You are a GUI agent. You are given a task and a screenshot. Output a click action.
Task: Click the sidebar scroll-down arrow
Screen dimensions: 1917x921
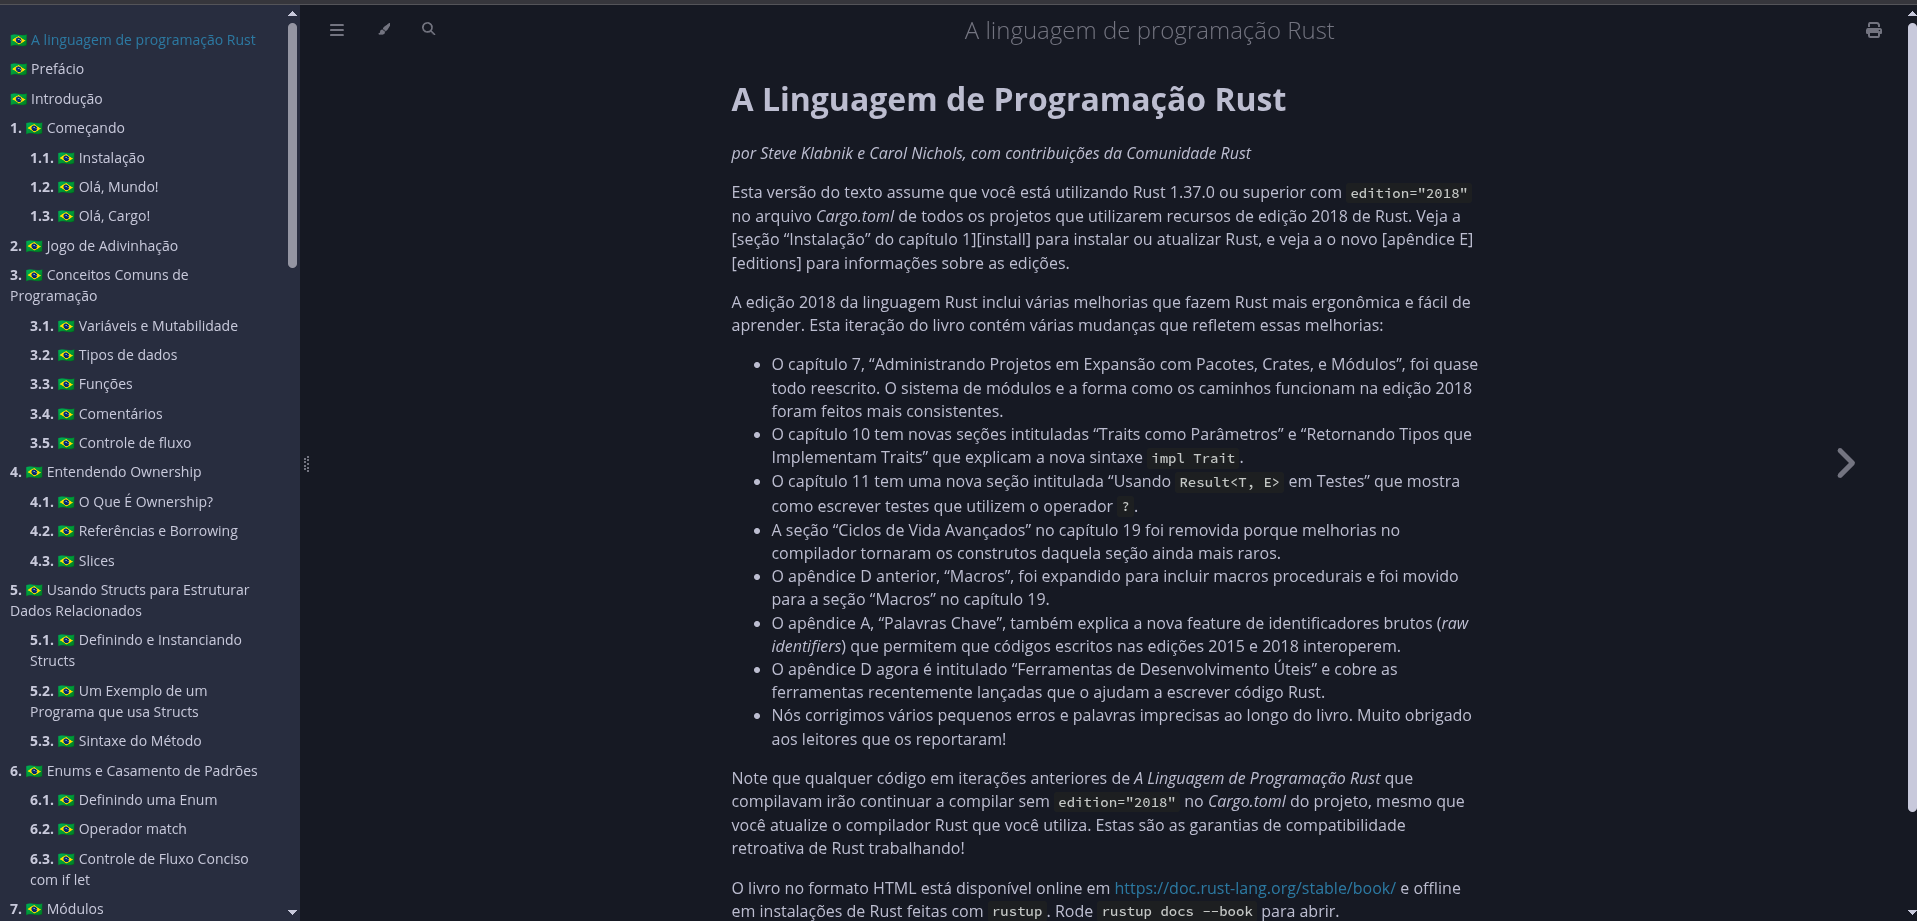(x=292, y=912)
